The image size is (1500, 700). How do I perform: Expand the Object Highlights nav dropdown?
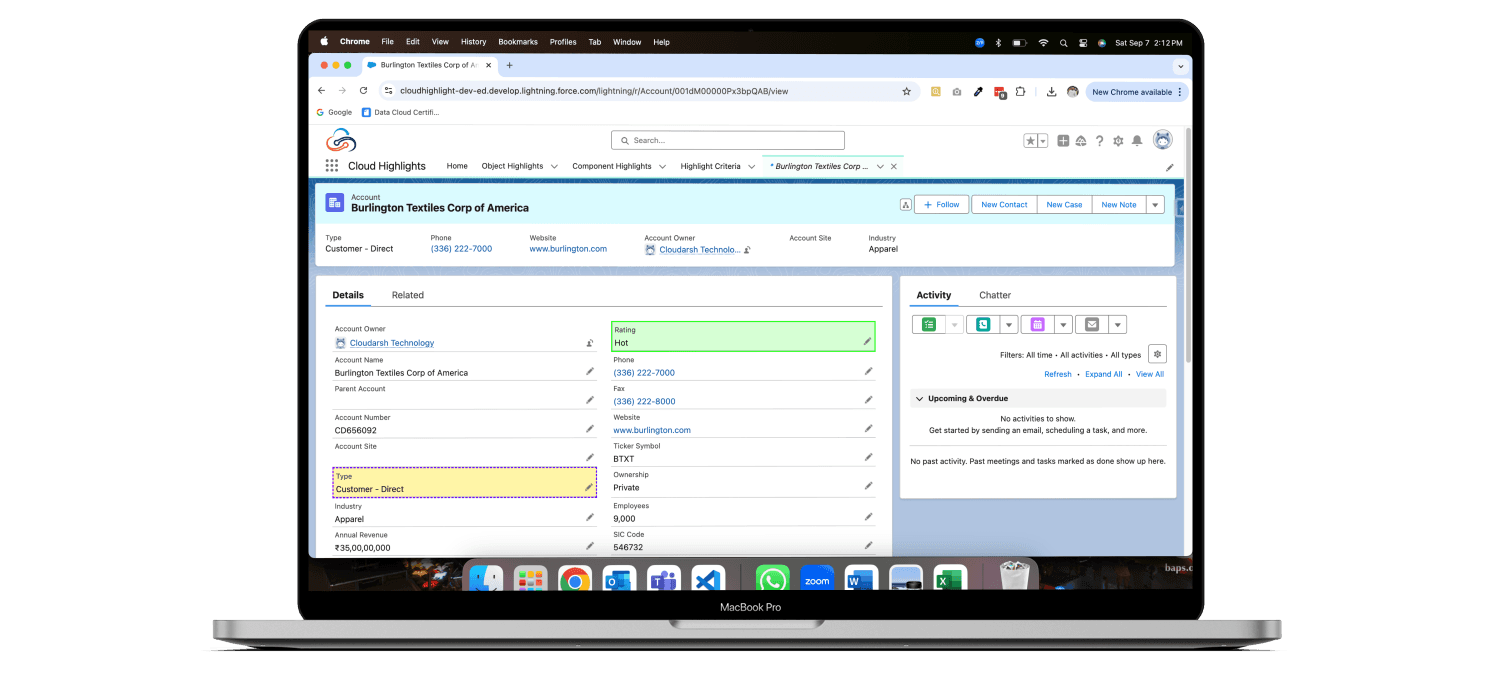coord(554,167)
